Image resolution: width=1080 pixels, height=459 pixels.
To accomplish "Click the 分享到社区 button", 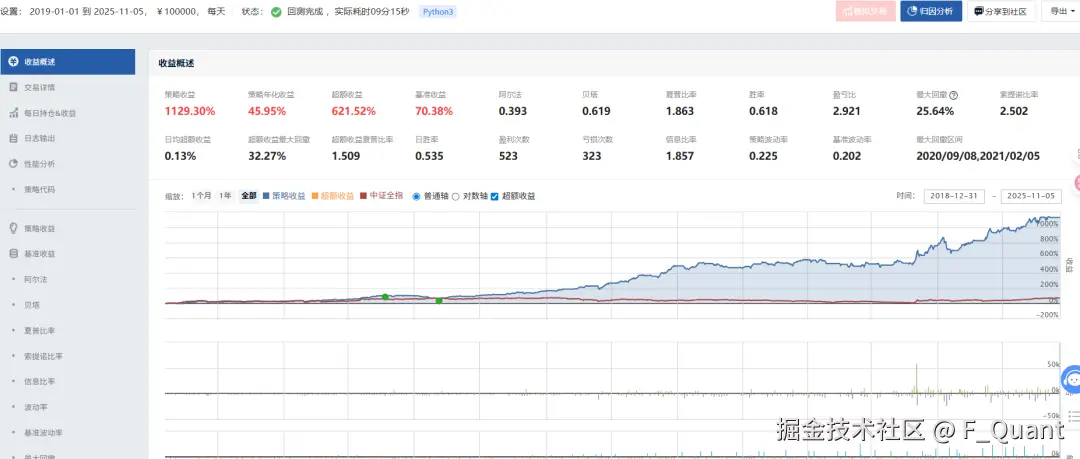I will point(1001,11).
